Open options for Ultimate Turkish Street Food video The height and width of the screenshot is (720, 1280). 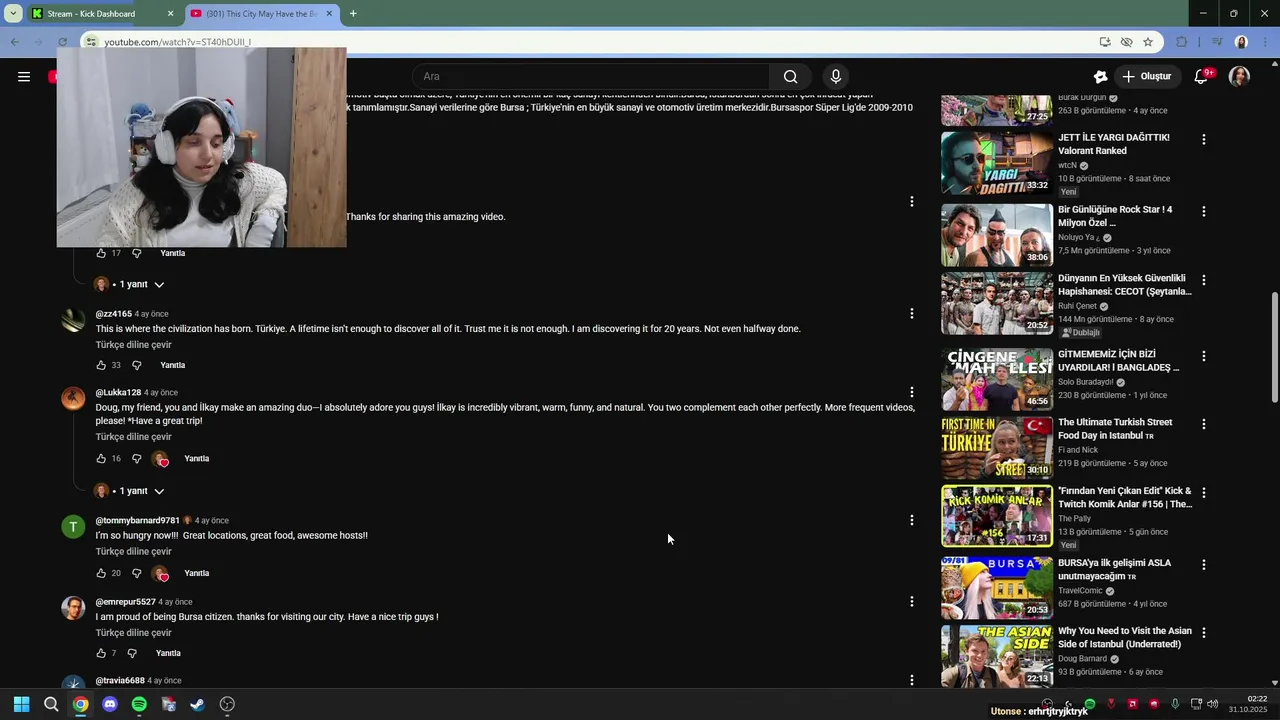[1204, 424]
